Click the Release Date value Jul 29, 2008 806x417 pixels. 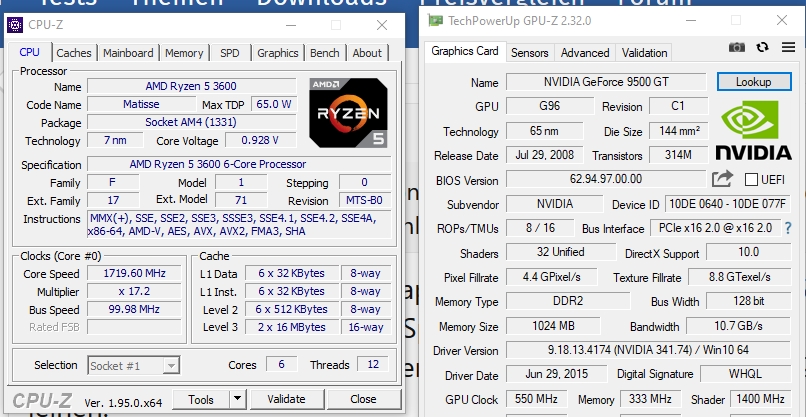(x=544, y=155)
